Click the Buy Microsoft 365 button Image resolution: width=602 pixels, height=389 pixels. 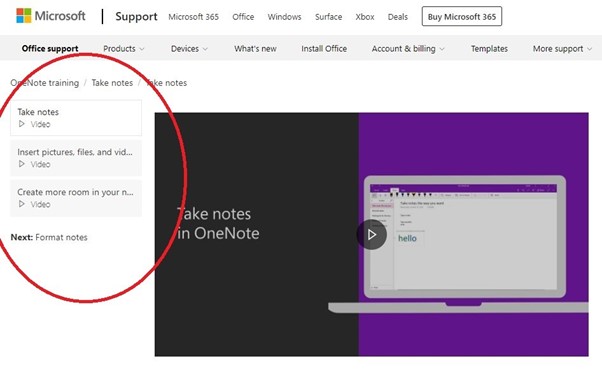click(462, 17)
